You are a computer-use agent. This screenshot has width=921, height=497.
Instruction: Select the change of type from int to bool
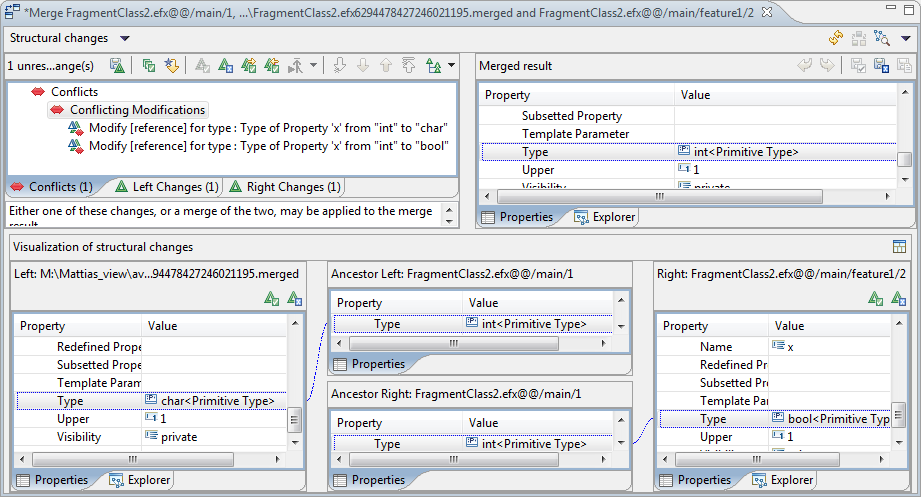[268, 146]
